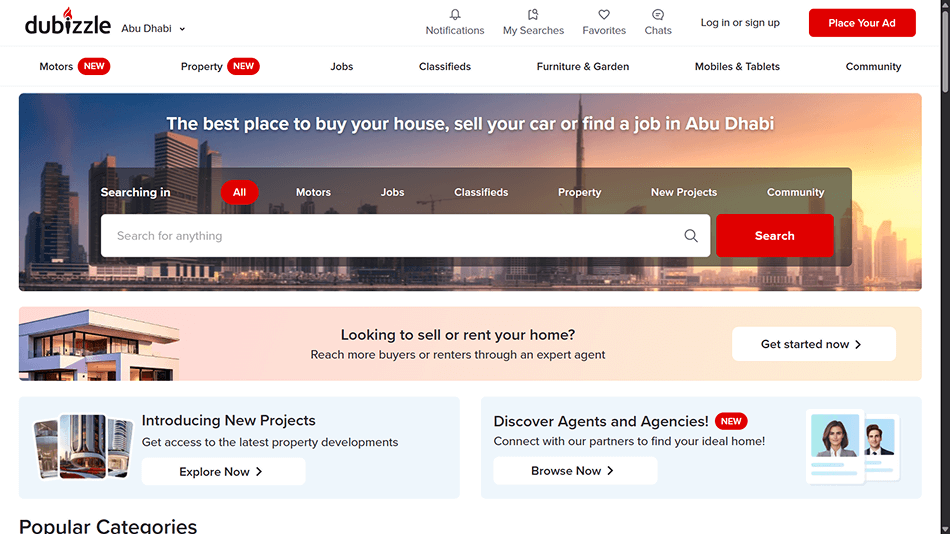Click the Place Your Ad button
950x535 pixels.
coord(861,23)
